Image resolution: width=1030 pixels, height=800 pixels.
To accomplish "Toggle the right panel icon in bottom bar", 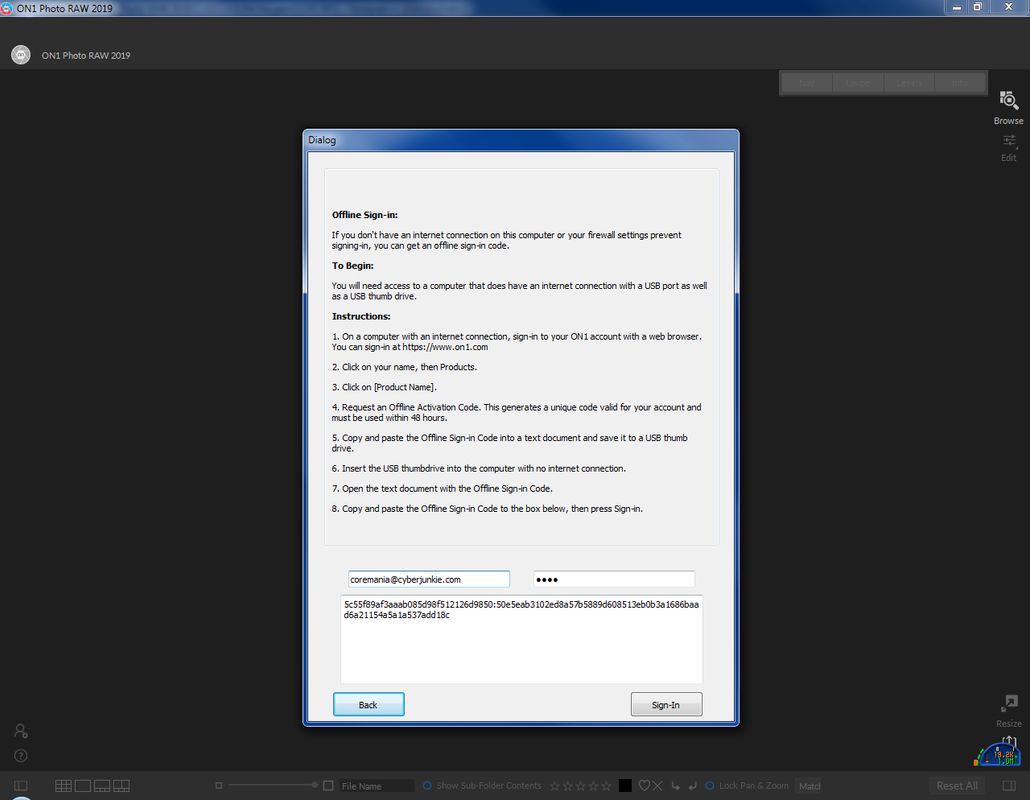I will 1010,786.
